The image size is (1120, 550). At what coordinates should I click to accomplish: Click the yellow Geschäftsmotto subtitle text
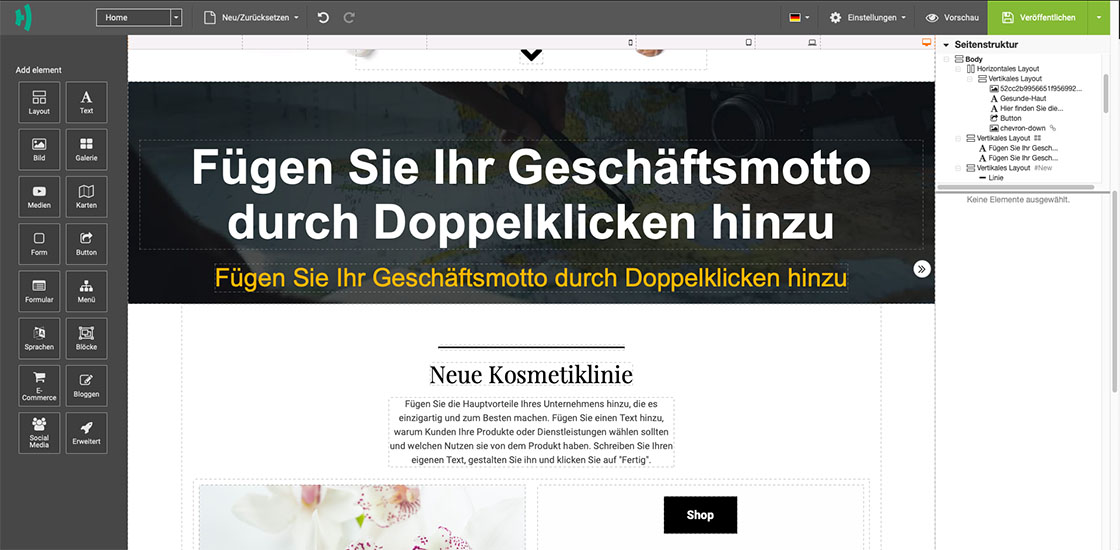531,277
